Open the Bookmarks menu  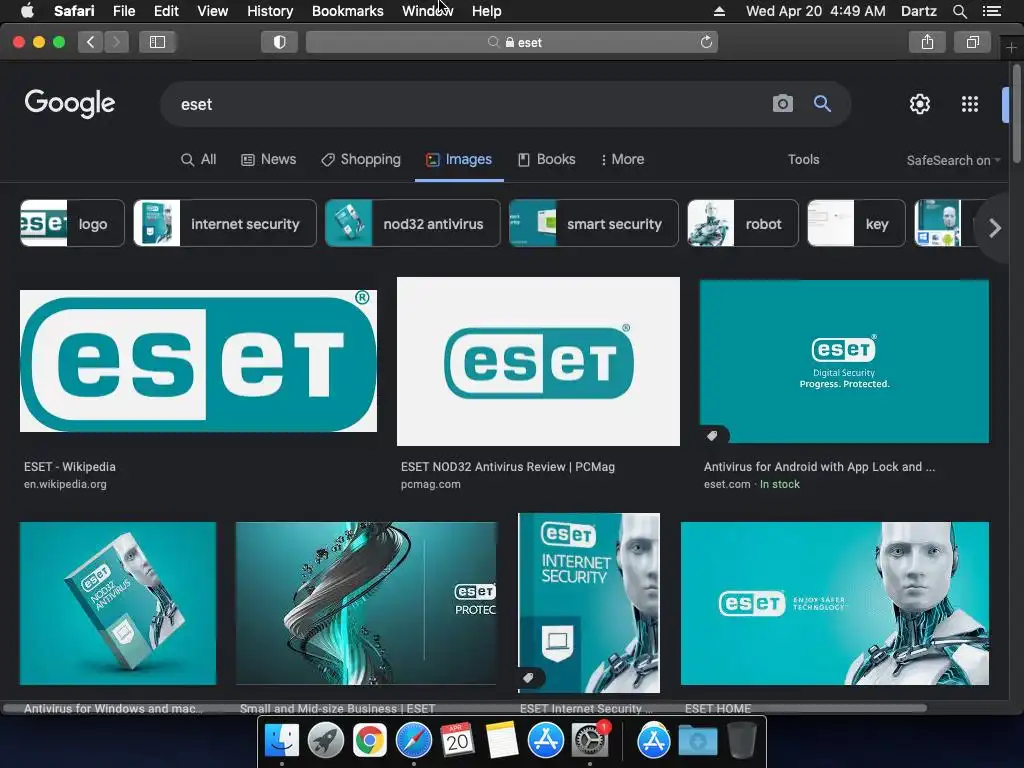click(347, 11)
